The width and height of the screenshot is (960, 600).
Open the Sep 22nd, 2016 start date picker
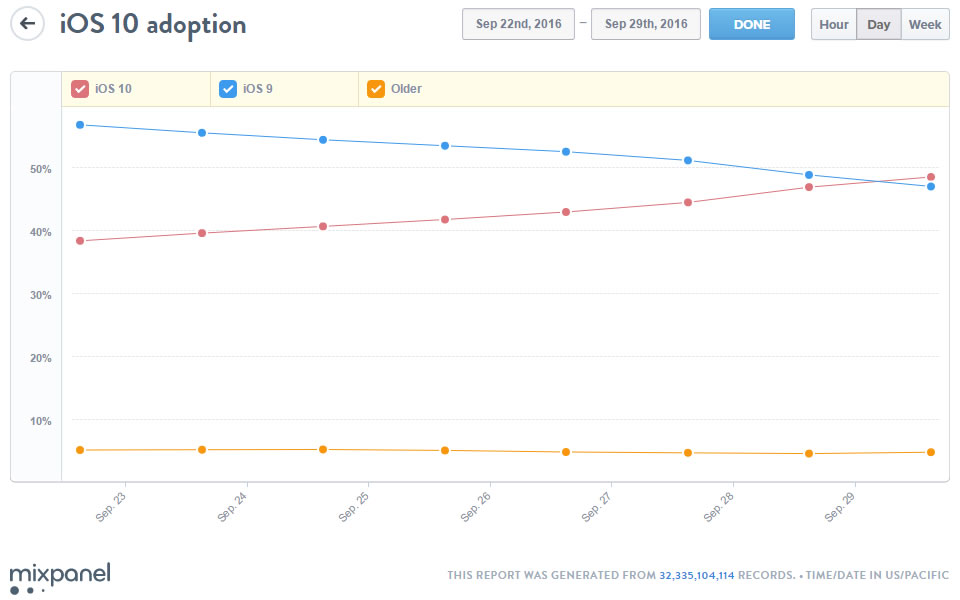518,24
